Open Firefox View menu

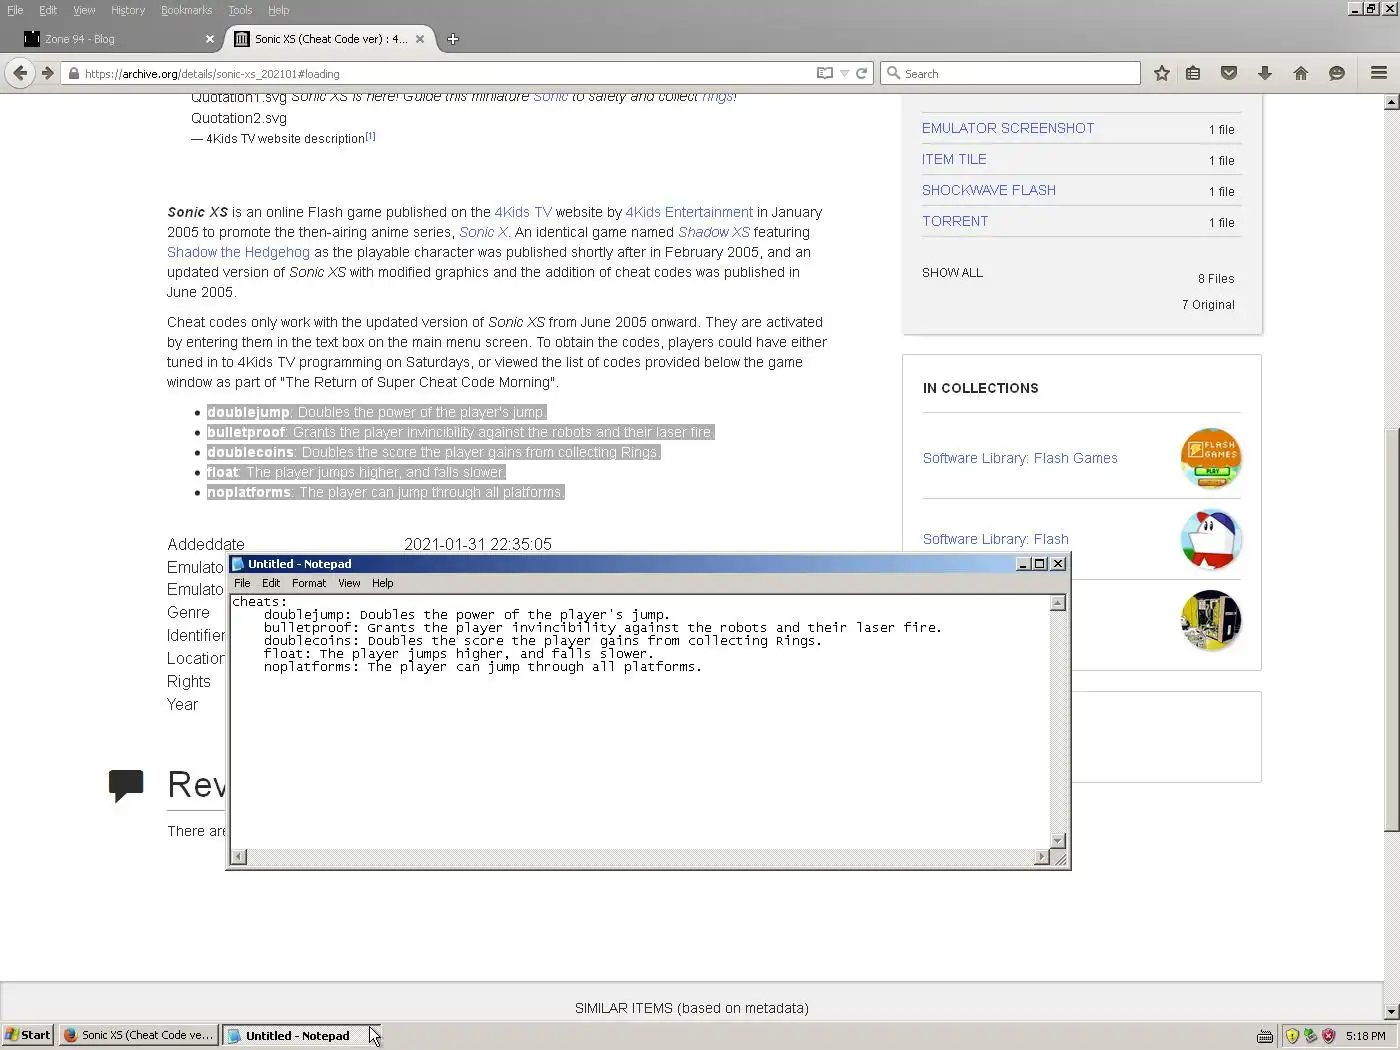coord(84,10)
